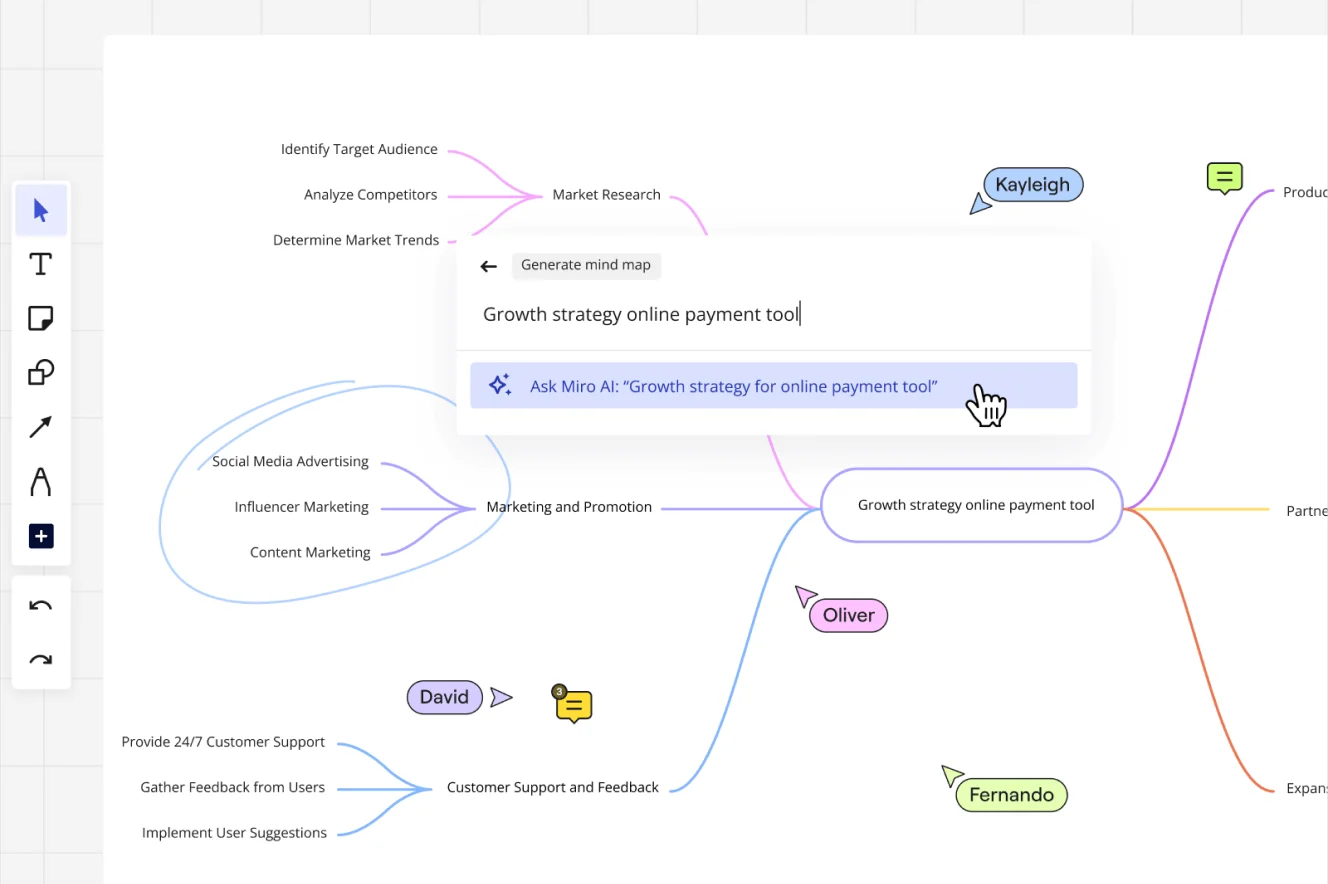Select the Marketing and Promotion node

[x=569, y=507]
